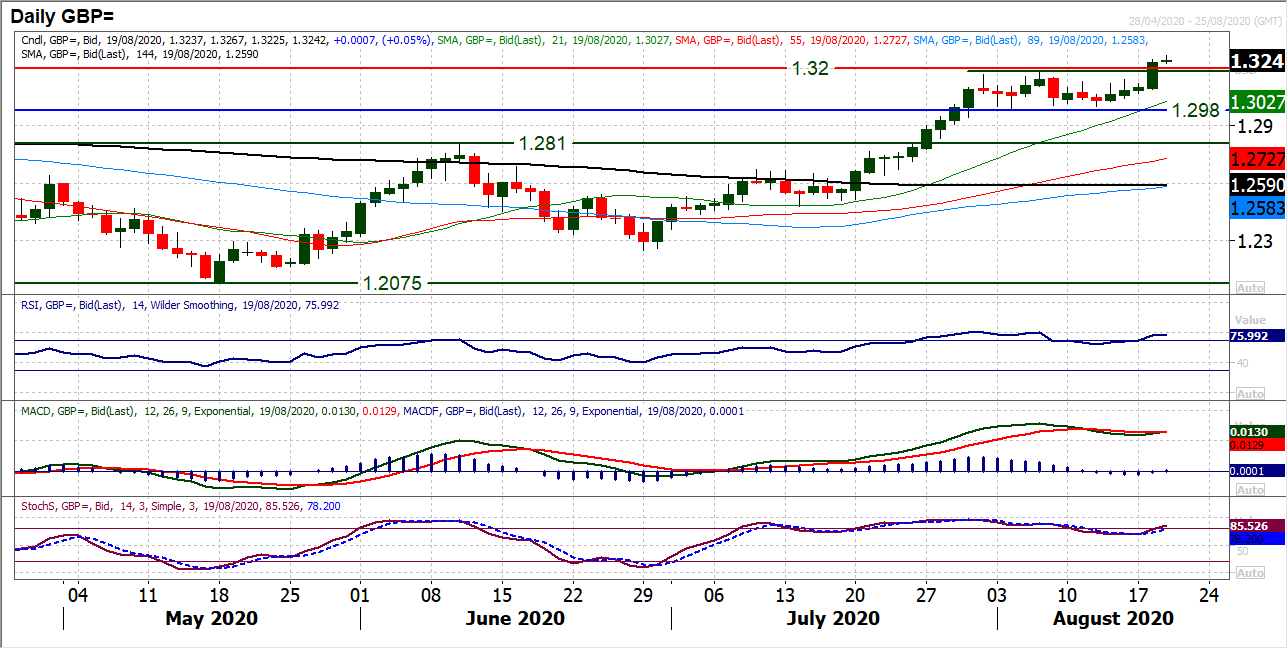Click July 2020 on the time axis

[833, 618]
